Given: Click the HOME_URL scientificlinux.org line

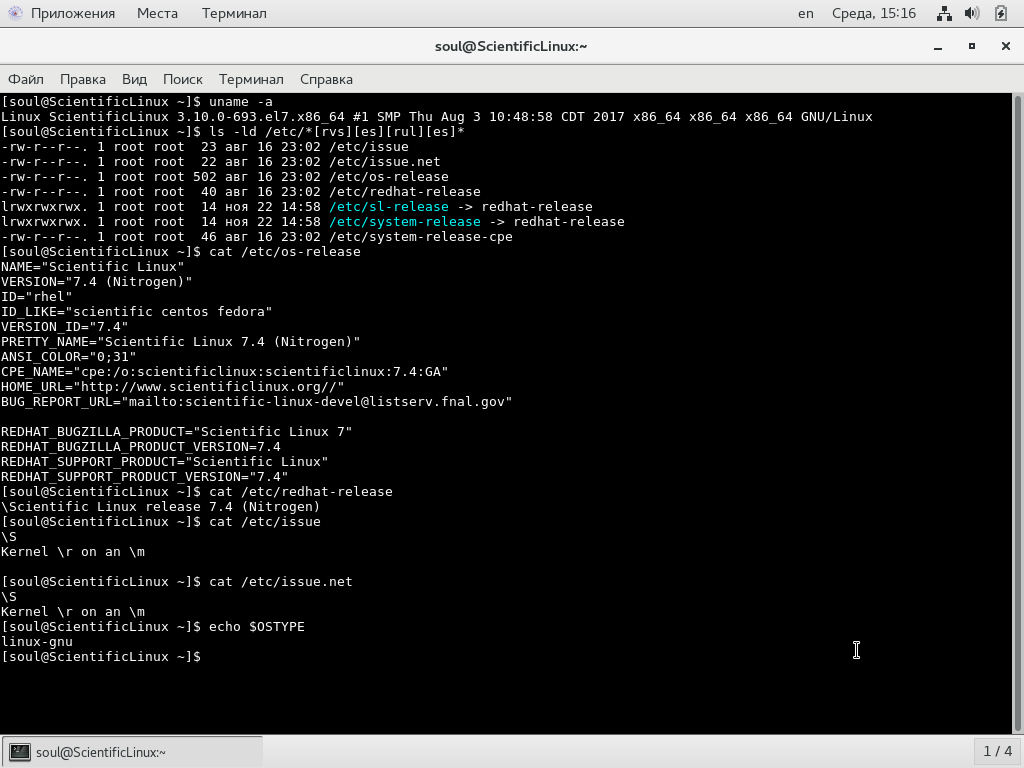Looking at the screenshot, I should tap(172, 387).
